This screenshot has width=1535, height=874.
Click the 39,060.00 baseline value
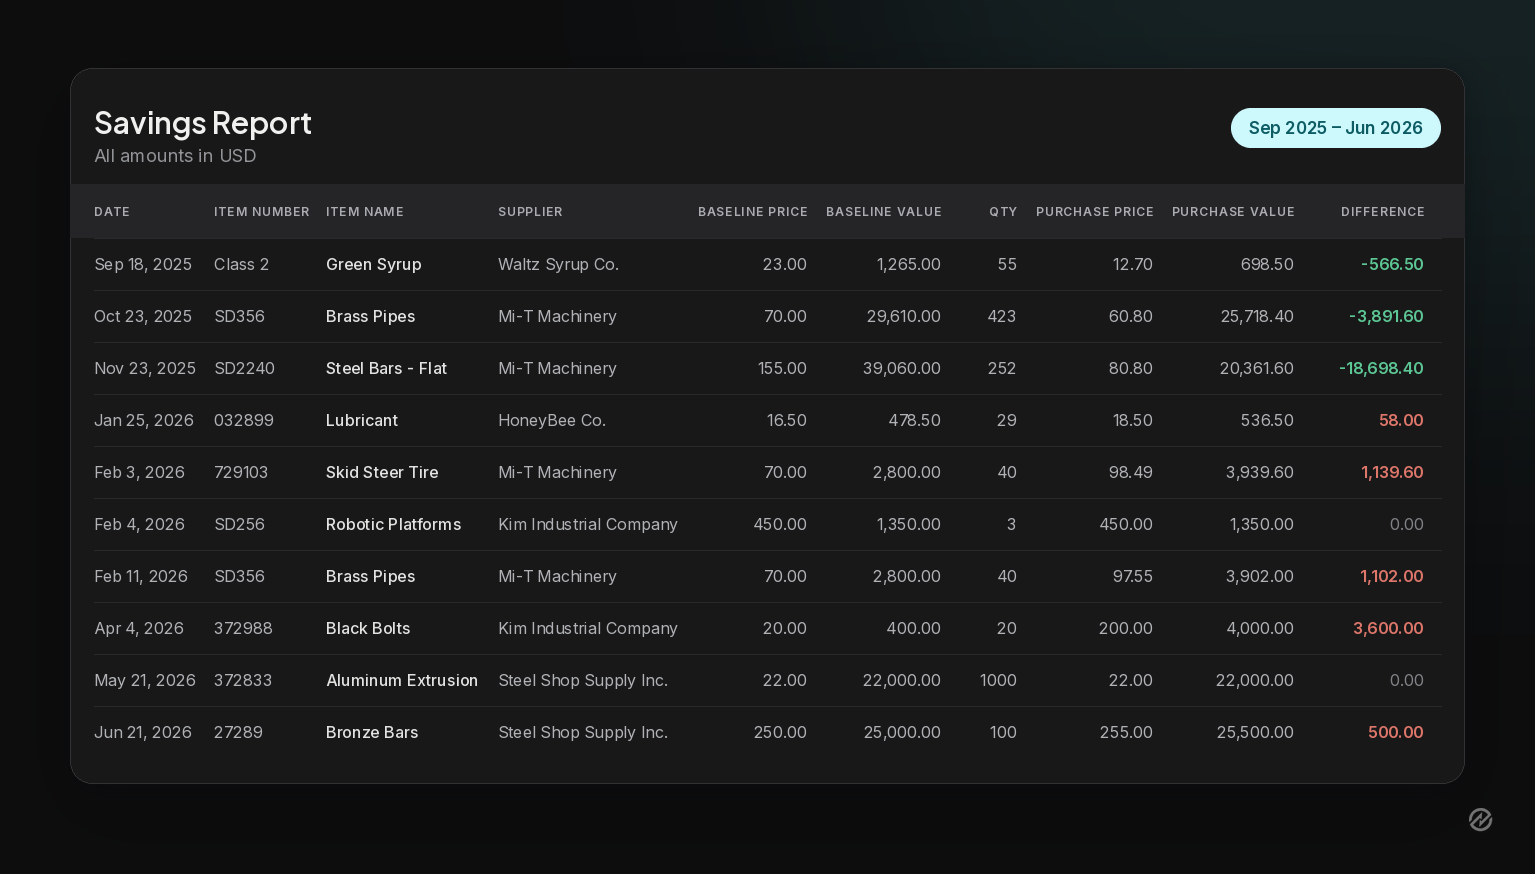902,368
